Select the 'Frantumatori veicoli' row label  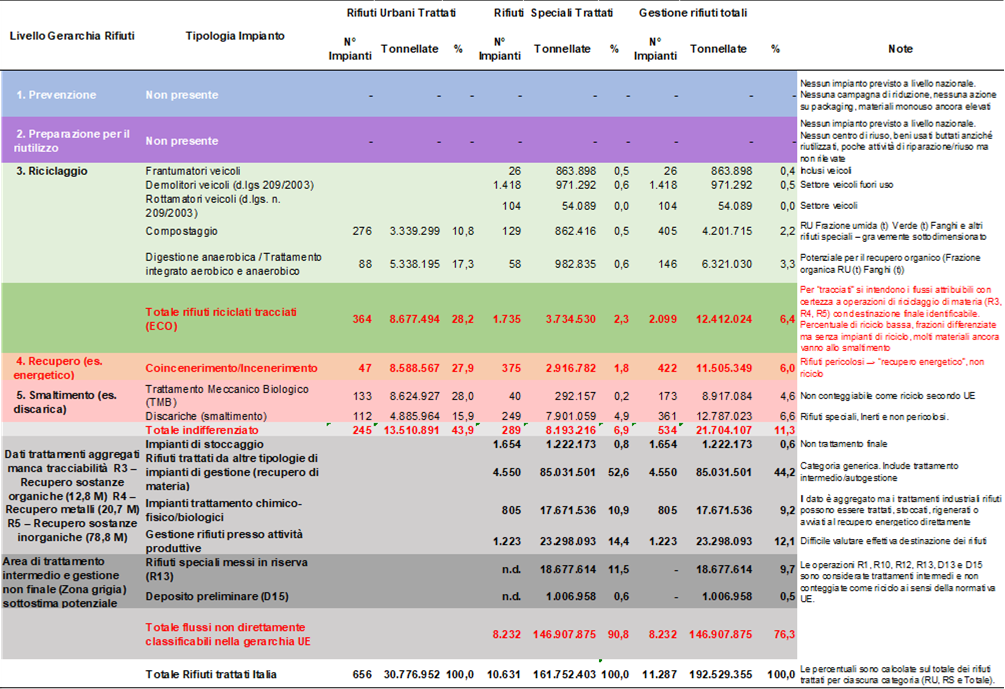[x=193, y=171]
